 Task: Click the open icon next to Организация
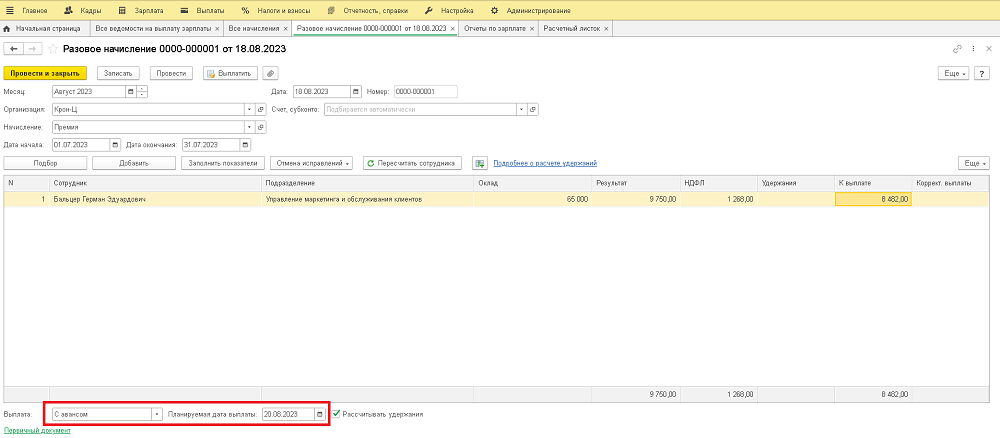(x=262, y=110)
